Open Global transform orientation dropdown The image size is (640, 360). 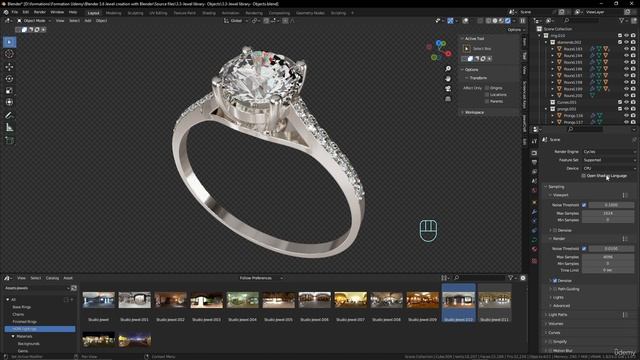(x=236, y=20)
